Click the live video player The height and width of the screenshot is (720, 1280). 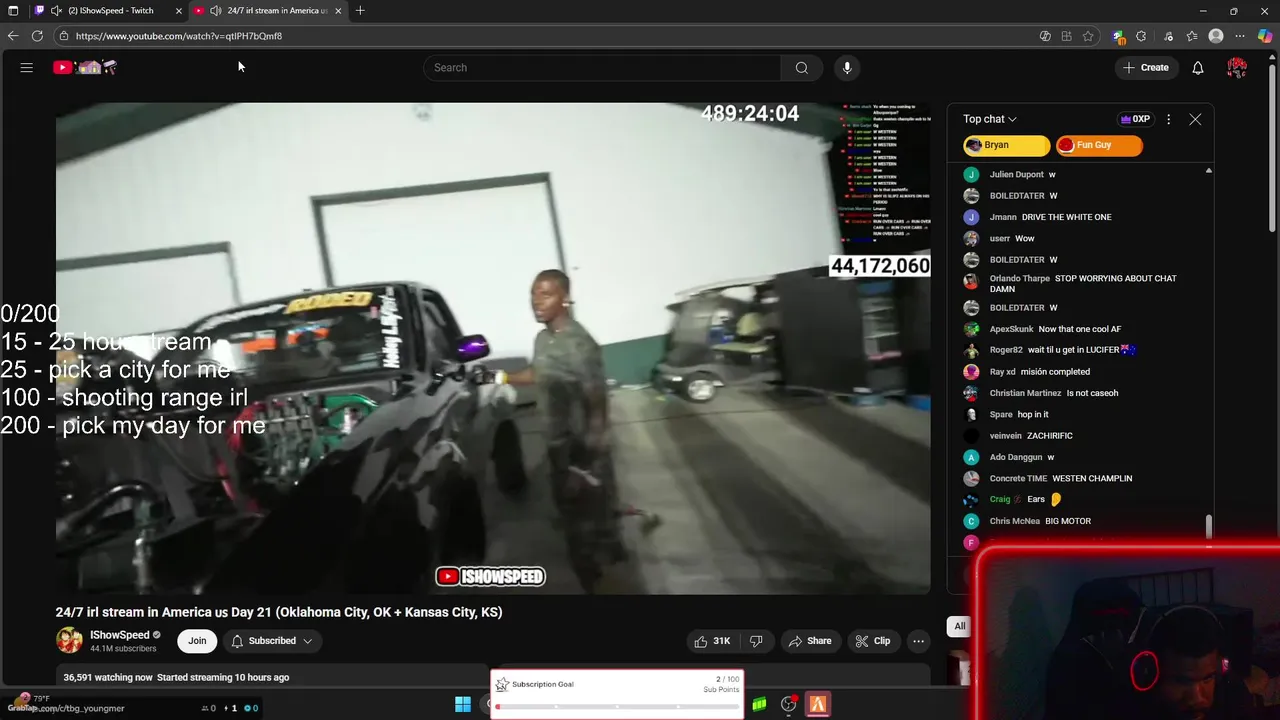coord(493,348)
